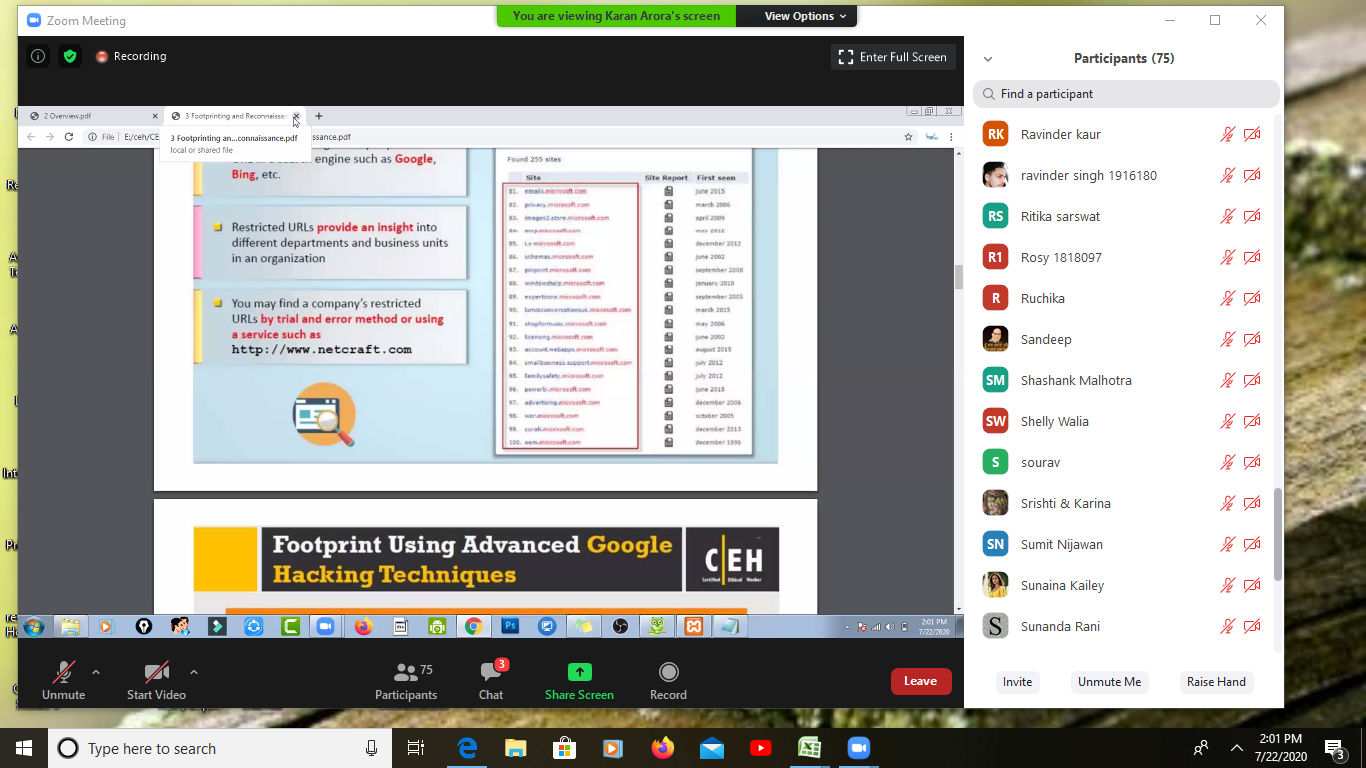
Task: Select Sandeep's profile photo avatar
Action: click(995, 339)
